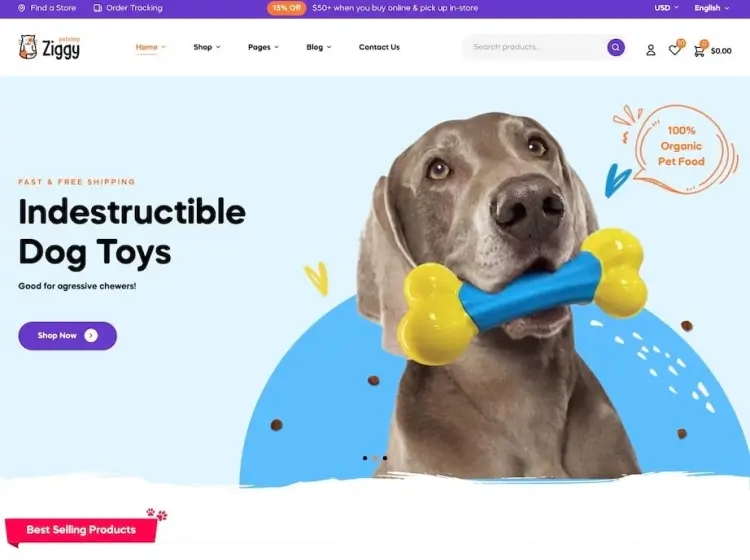Click the Find a Store pin icon
This screenshot has height=560, width=750.
pos(22,8)
